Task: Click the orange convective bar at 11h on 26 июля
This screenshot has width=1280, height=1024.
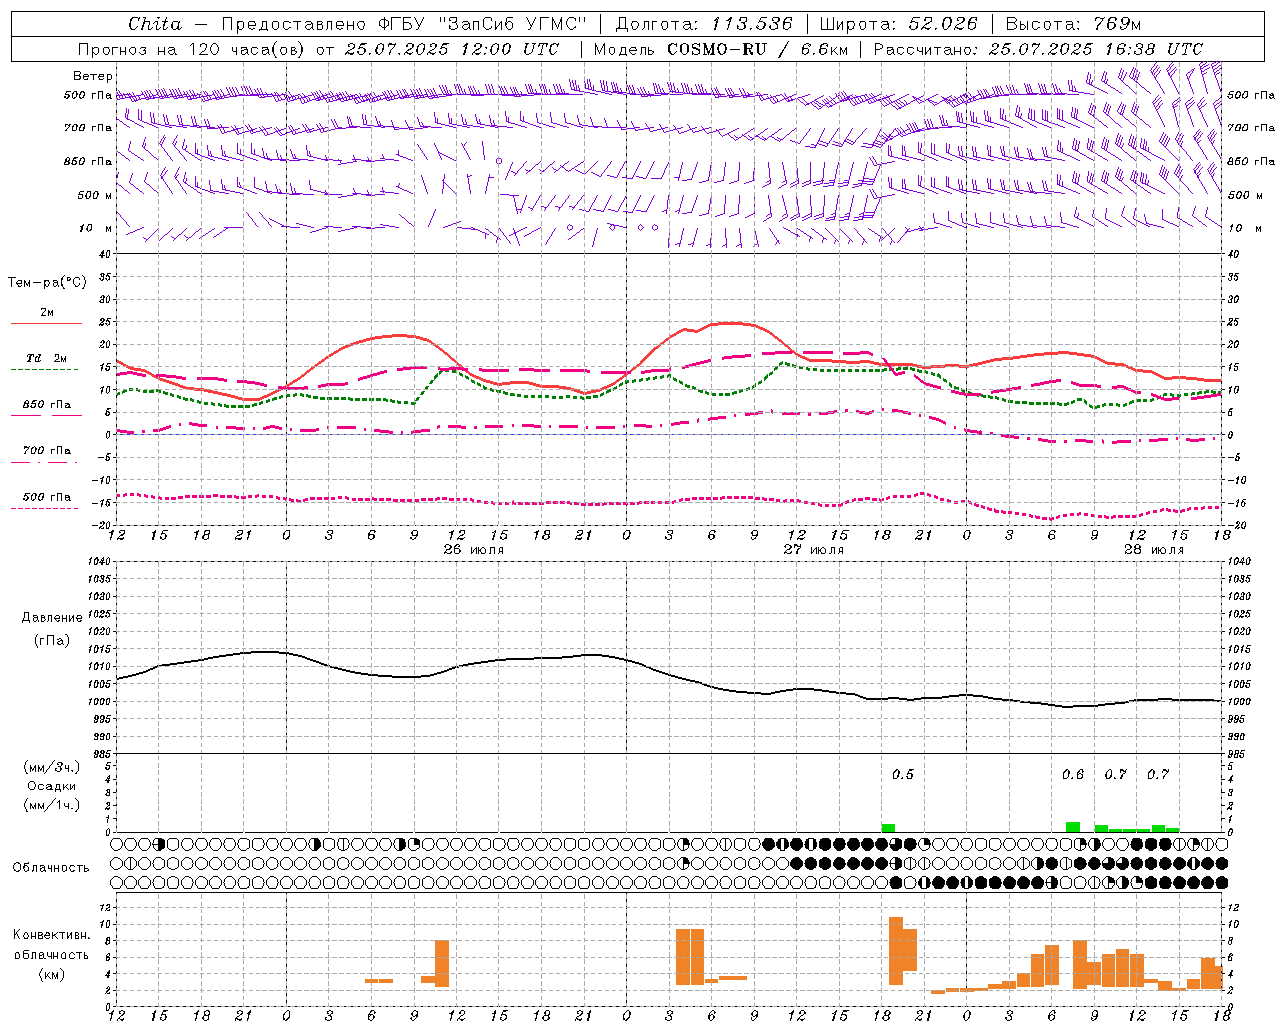Action: click(x=442, y=964)
